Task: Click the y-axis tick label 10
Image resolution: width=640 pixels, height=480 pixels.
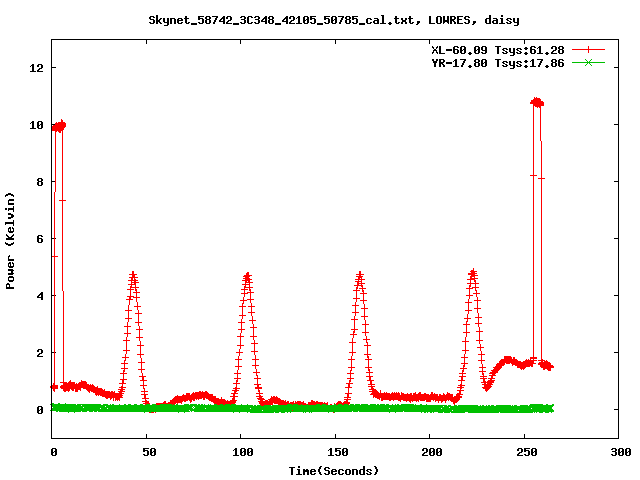Action: tap(36, 125)
